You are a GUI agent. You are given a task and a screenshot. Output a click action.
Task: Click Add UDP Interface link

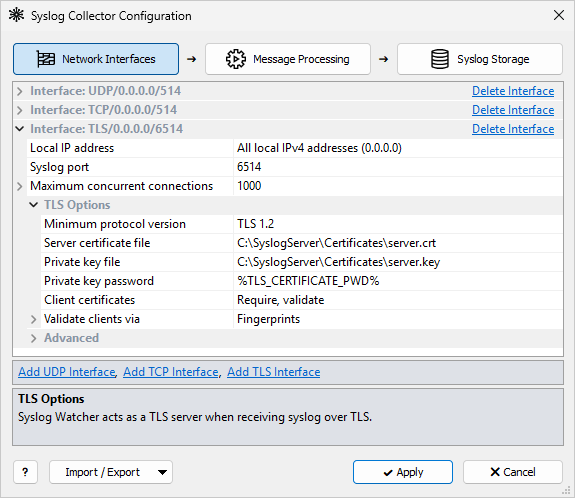[x=67, y=372]
